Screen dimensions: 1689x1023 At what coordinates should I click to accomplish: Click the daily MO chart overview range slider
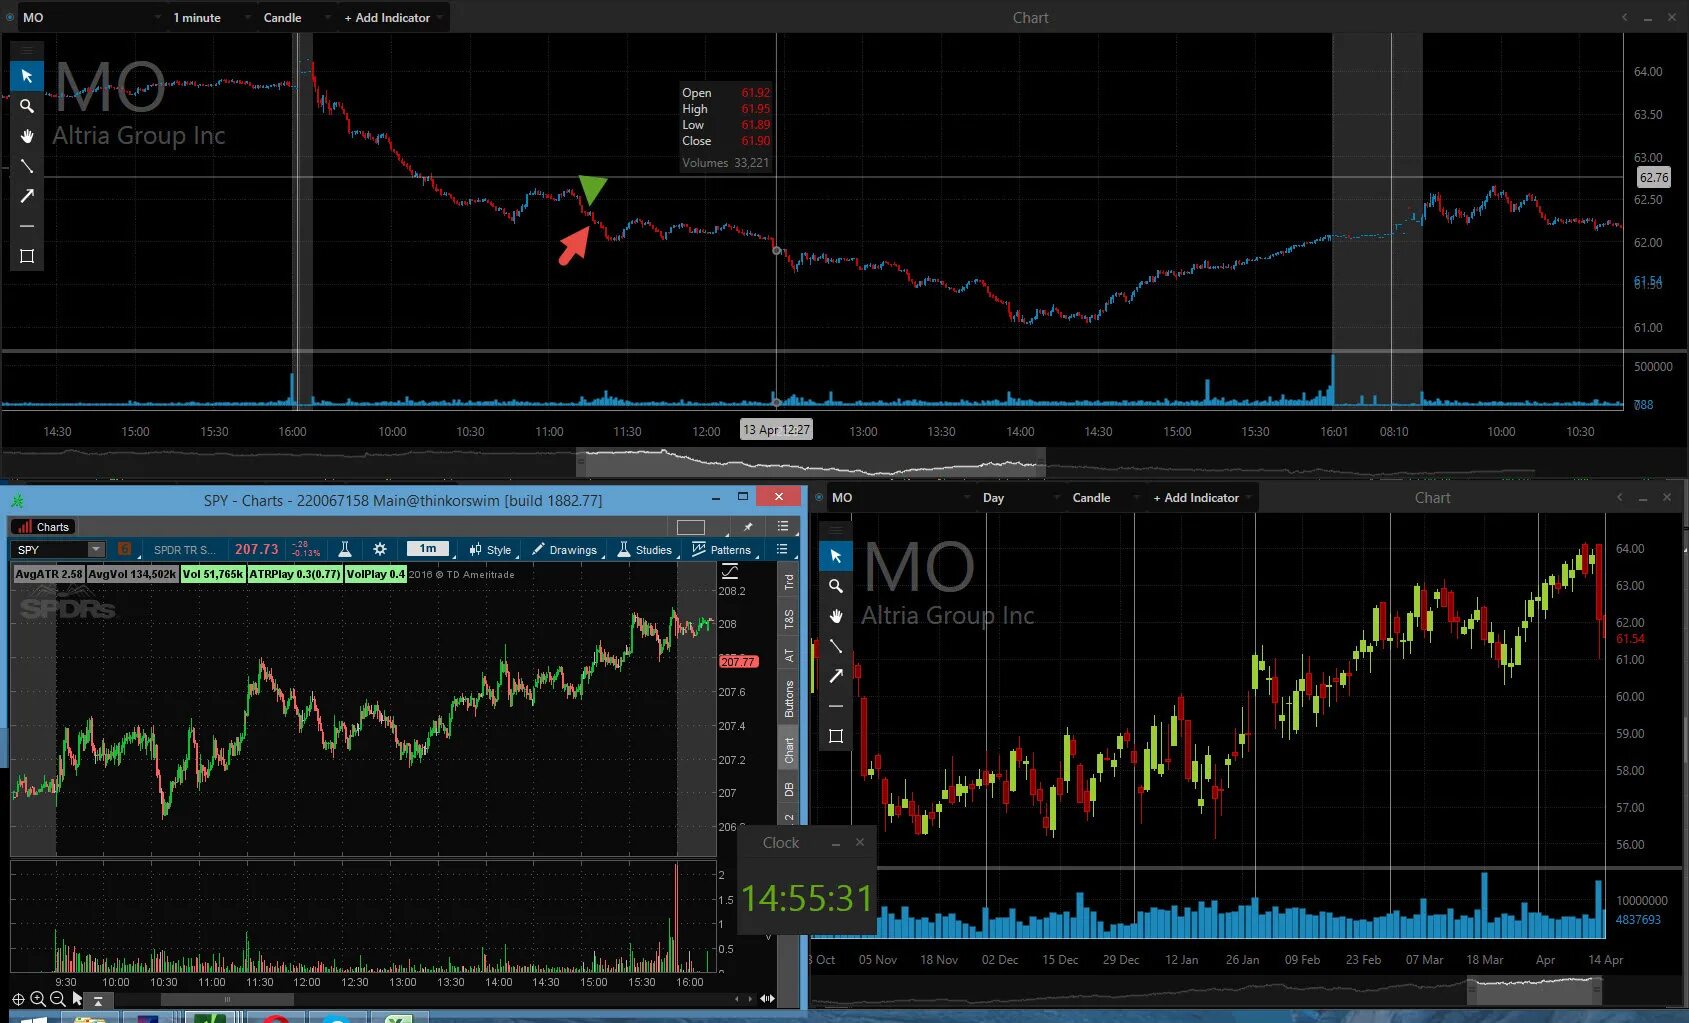(1534, 989)
